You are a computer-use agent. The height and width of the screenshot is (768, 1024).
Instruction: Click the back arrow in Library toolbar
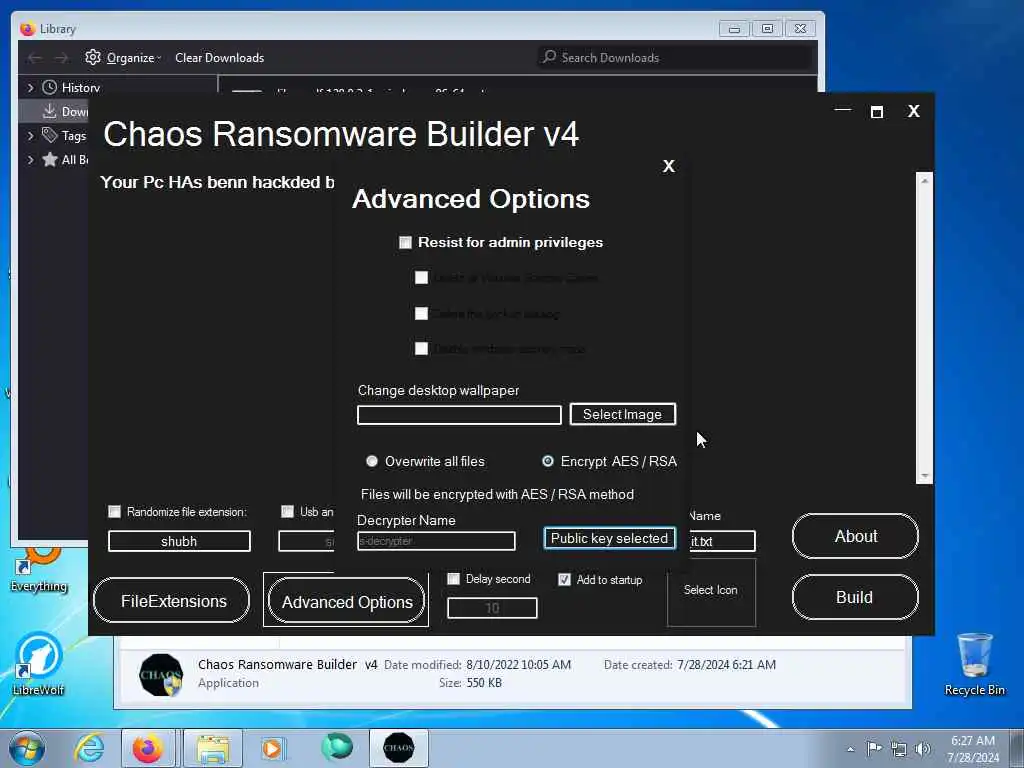coord(35,58)
